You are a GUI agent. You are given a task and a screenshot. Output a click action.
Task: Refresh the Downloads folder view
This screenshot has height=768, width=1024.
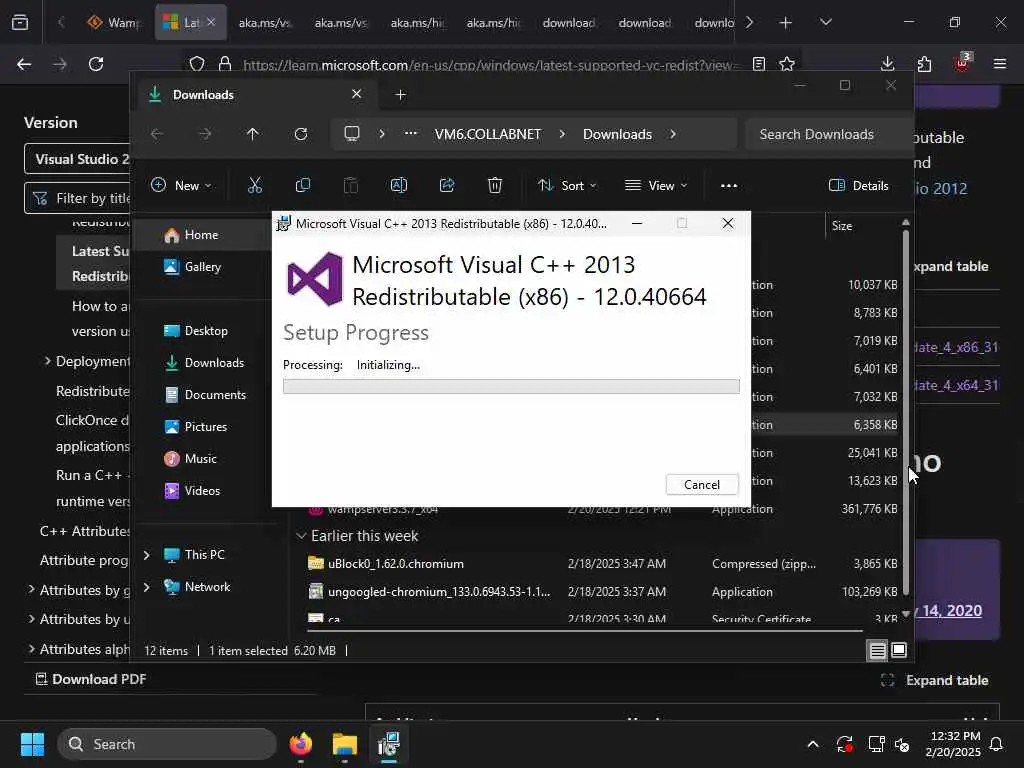click(x=300, y=134)
